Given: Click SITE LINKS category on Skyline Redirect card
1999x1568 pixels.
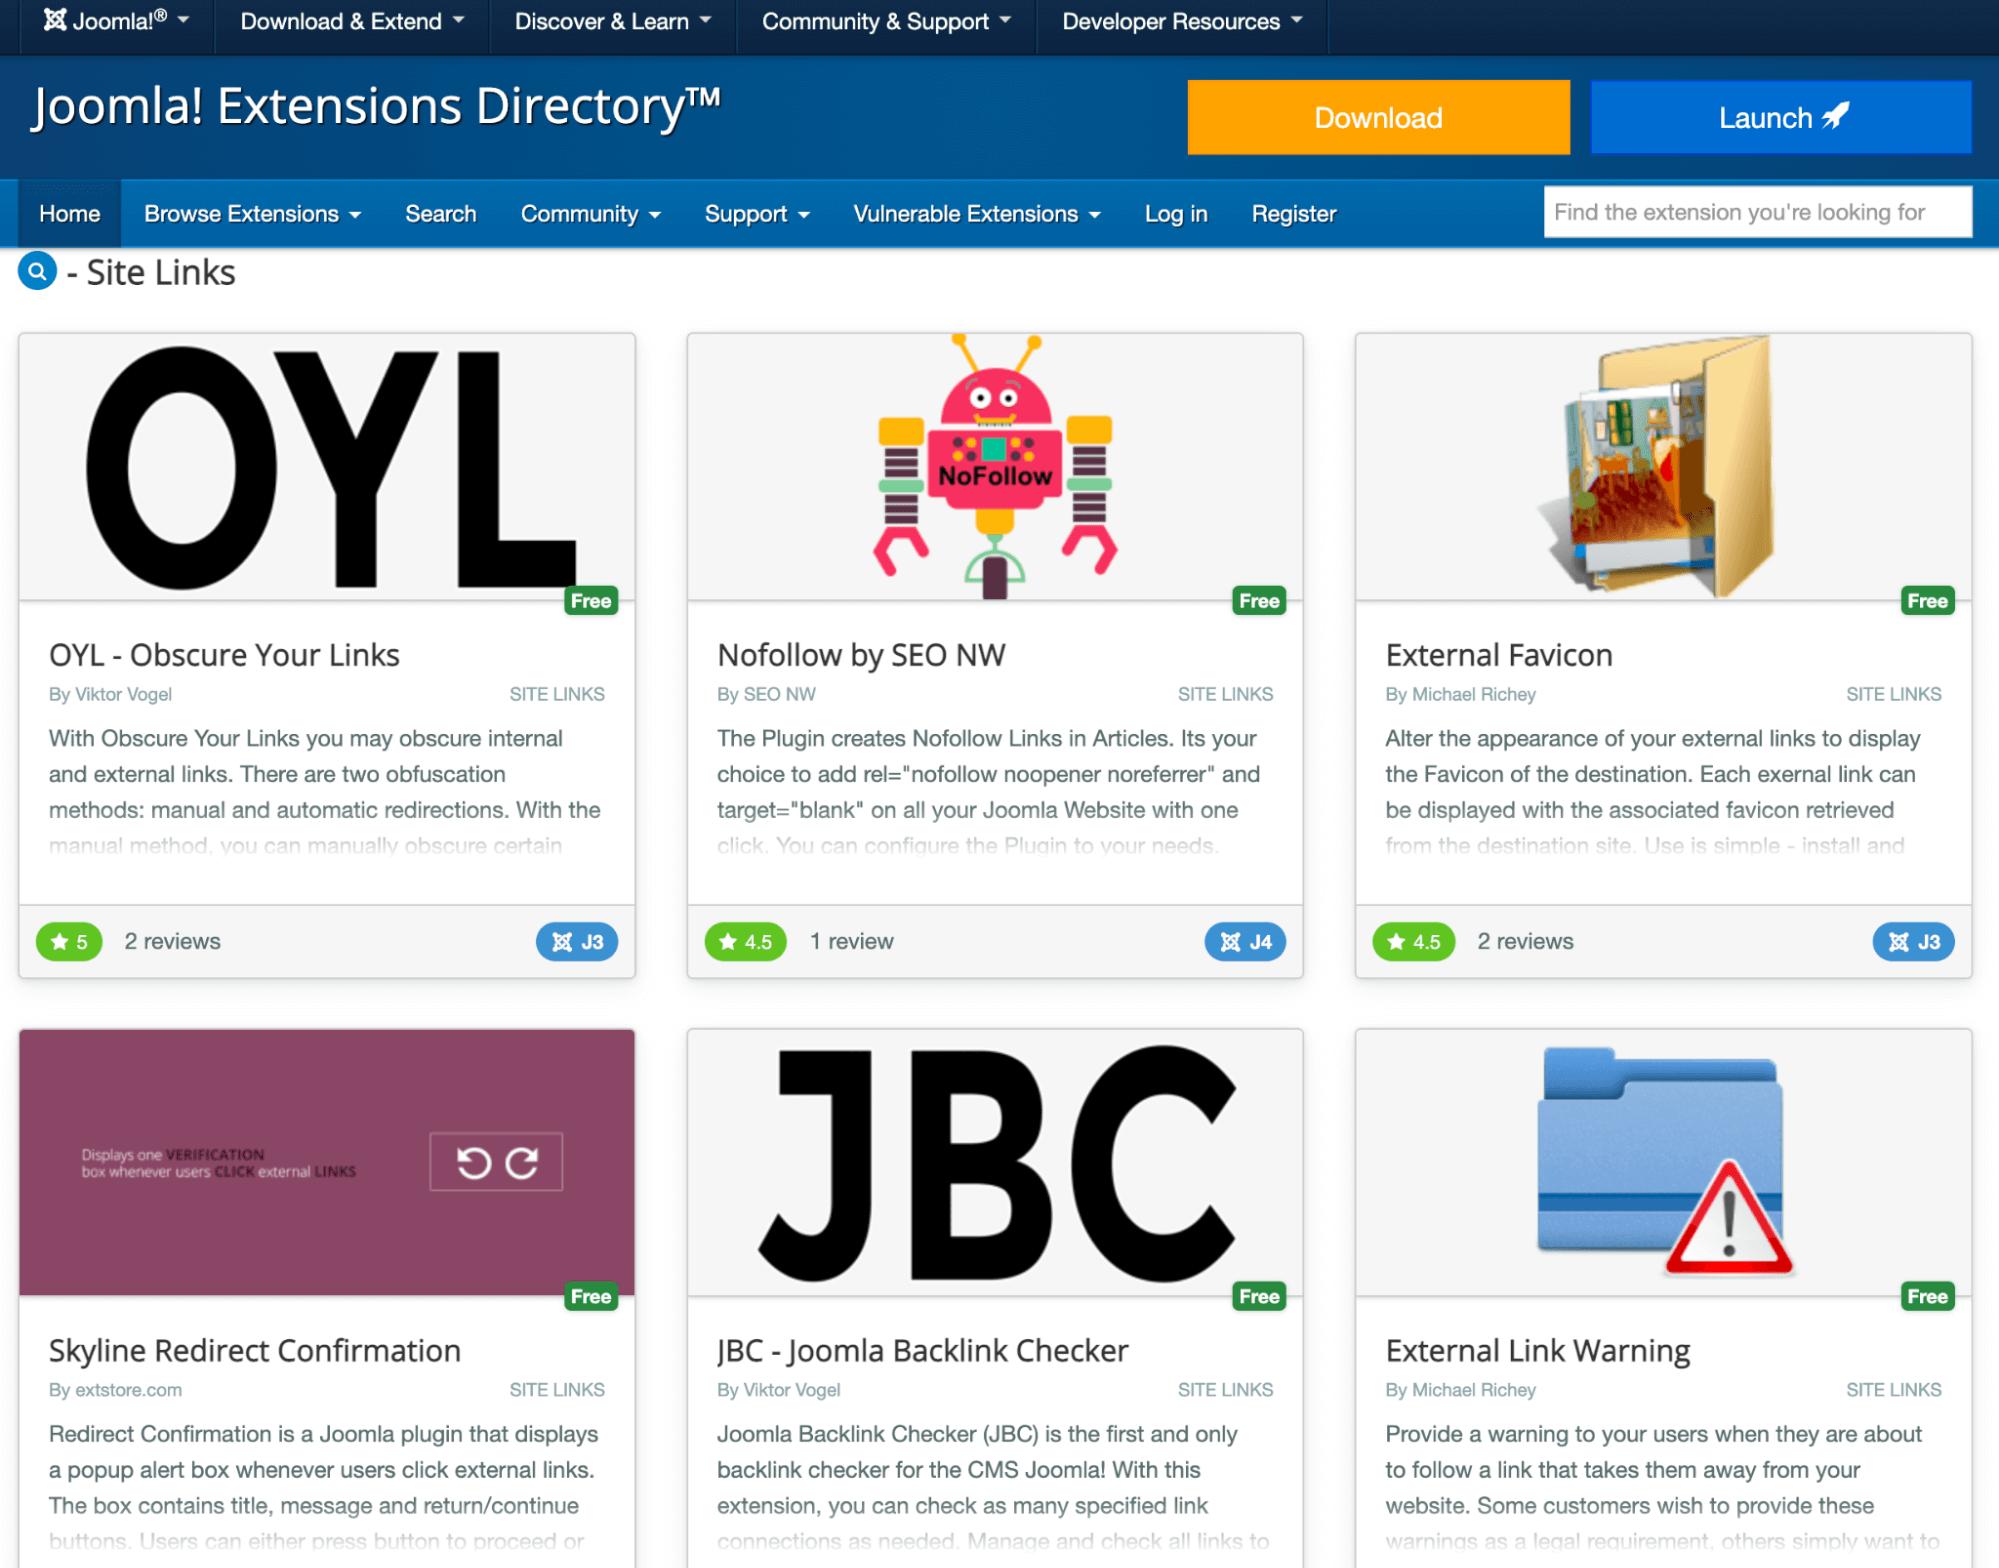Looking at the screenshot, I should click(x=557, y=1390).
